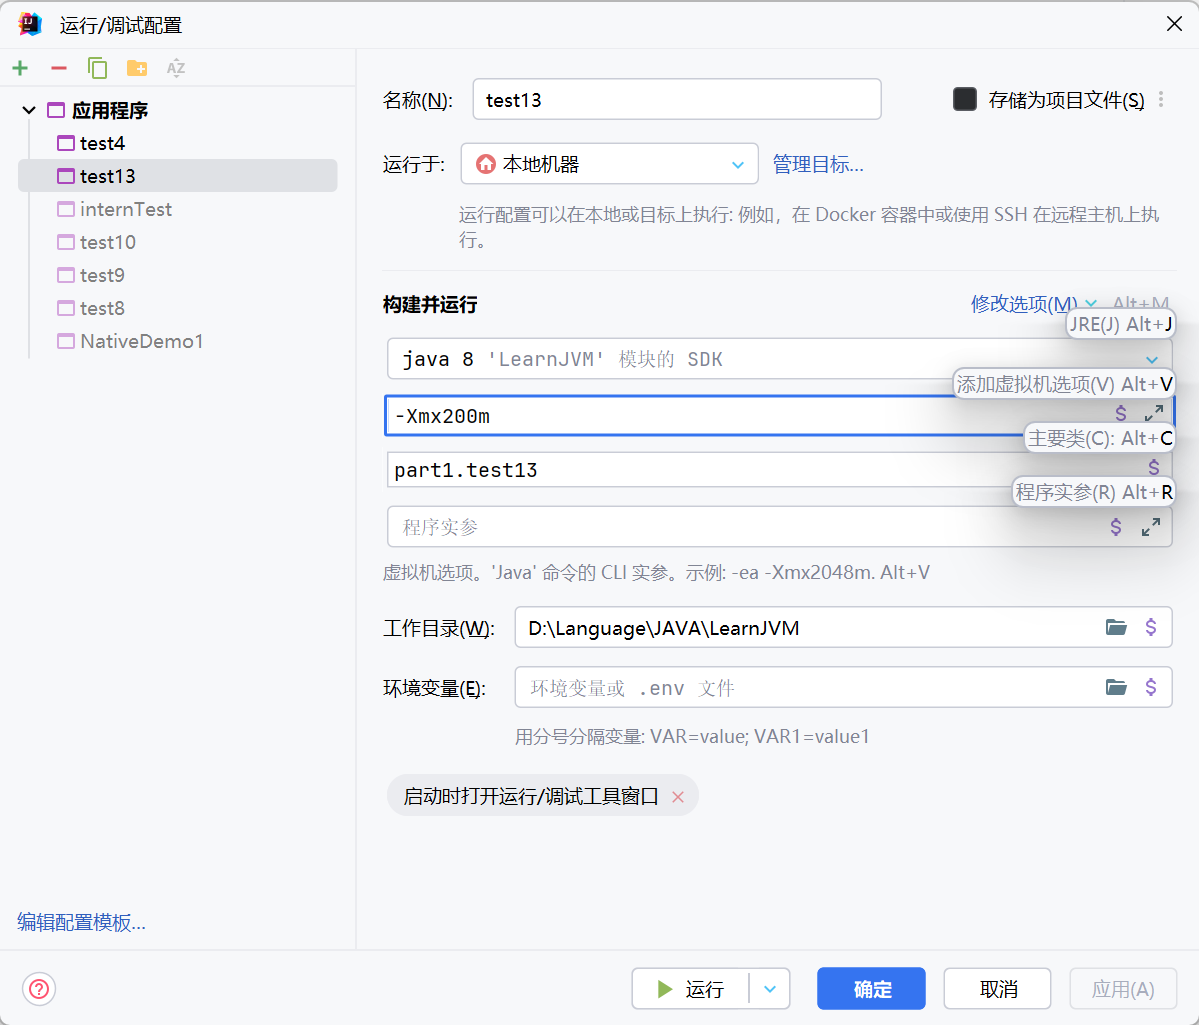Sort configurations alphabetically
The width and height of the screenshot is (1199, 1025).
pos(176,68)
